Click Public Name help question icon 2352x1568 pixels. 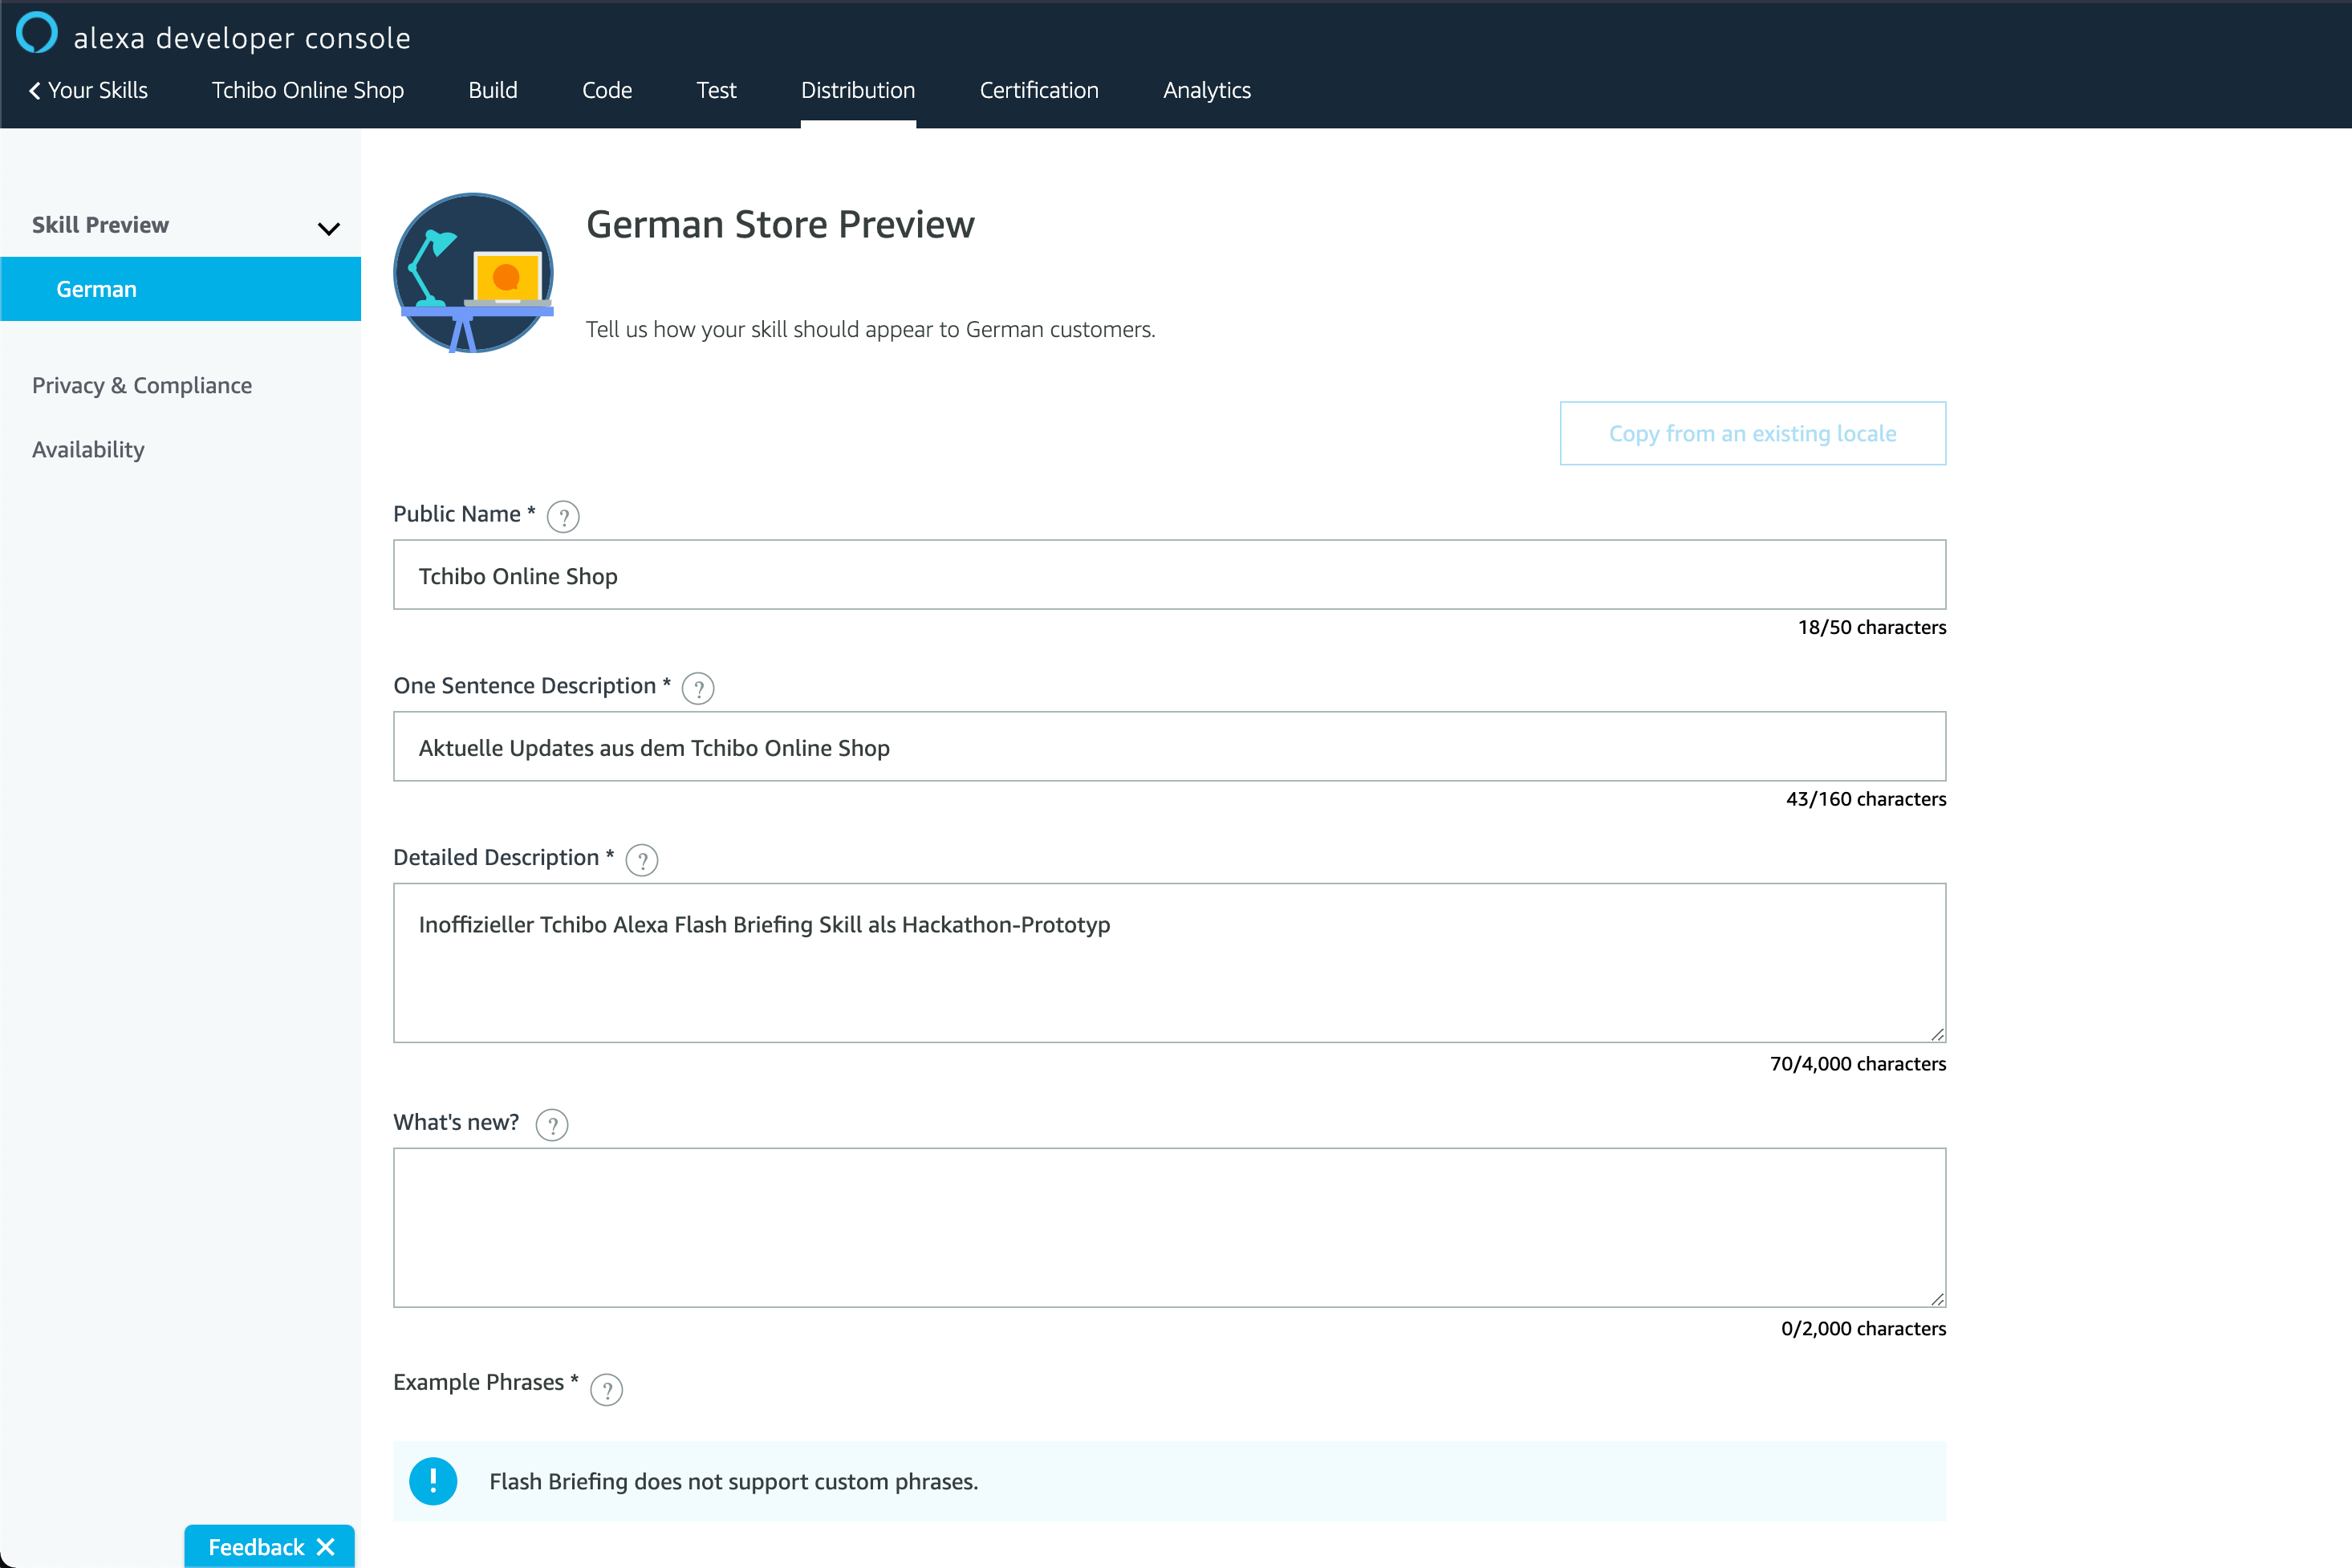point(563,517)
